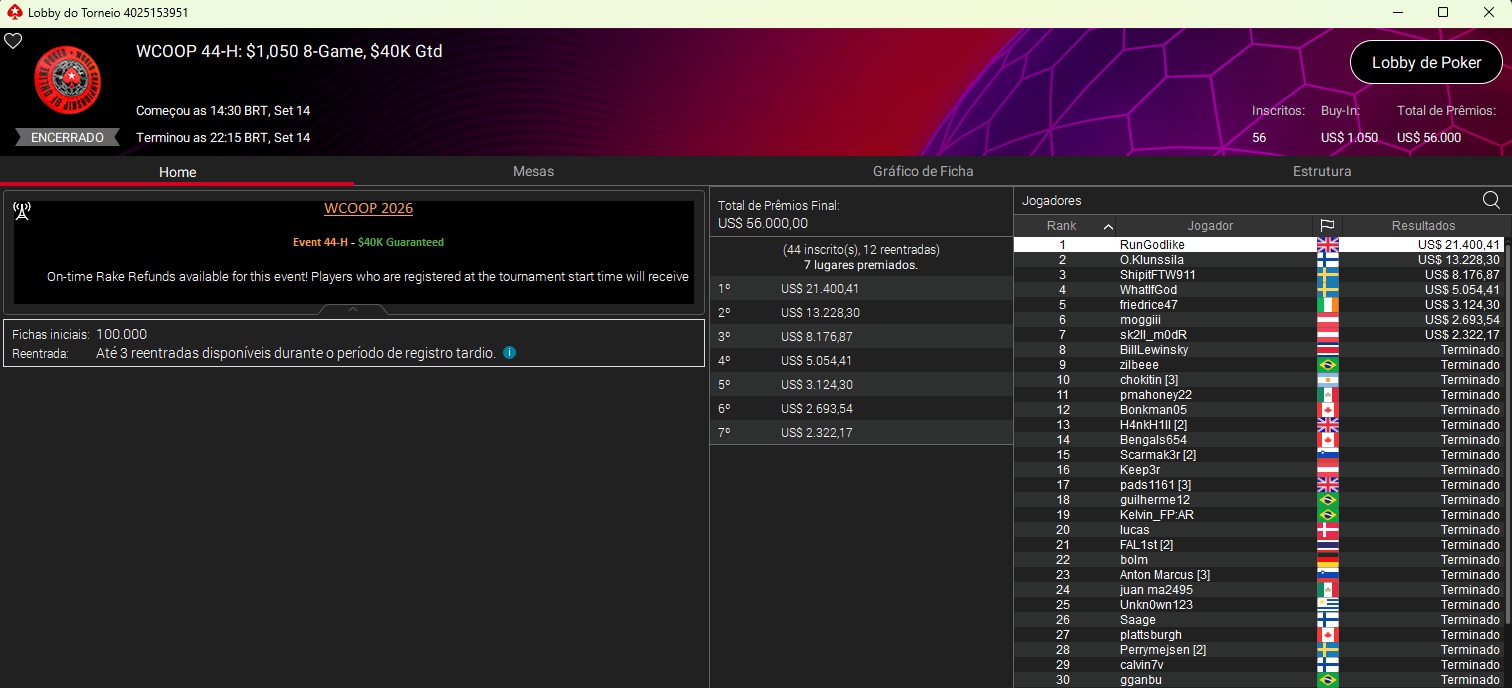The height and width of the screenshot is (688, 1512).
Task: Switch to the Home tab
Action: (x=177, y=171)
